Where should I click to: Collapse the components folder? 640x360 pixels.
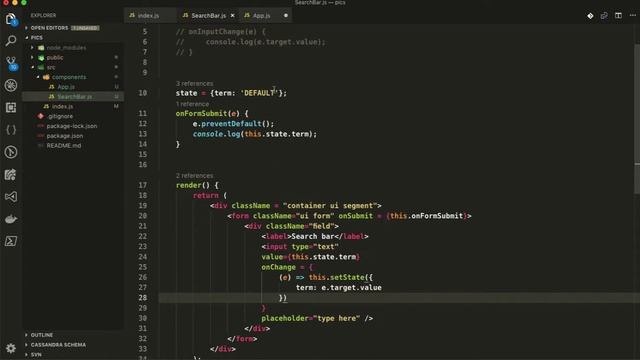click(x=69, y=77)
